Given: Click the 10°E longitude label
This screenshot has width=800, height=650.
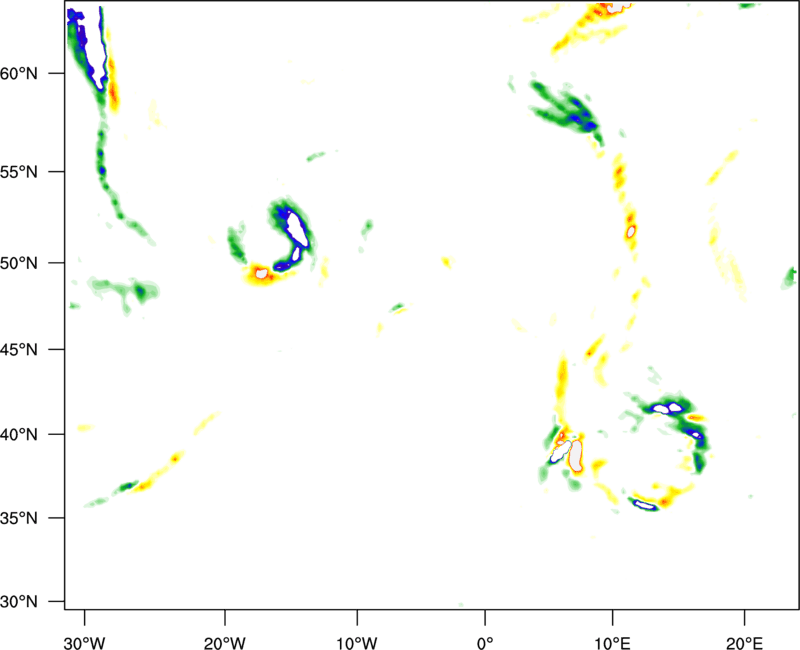Looking at the screenshot, I should pyautogui.click(x=612, y=643).
